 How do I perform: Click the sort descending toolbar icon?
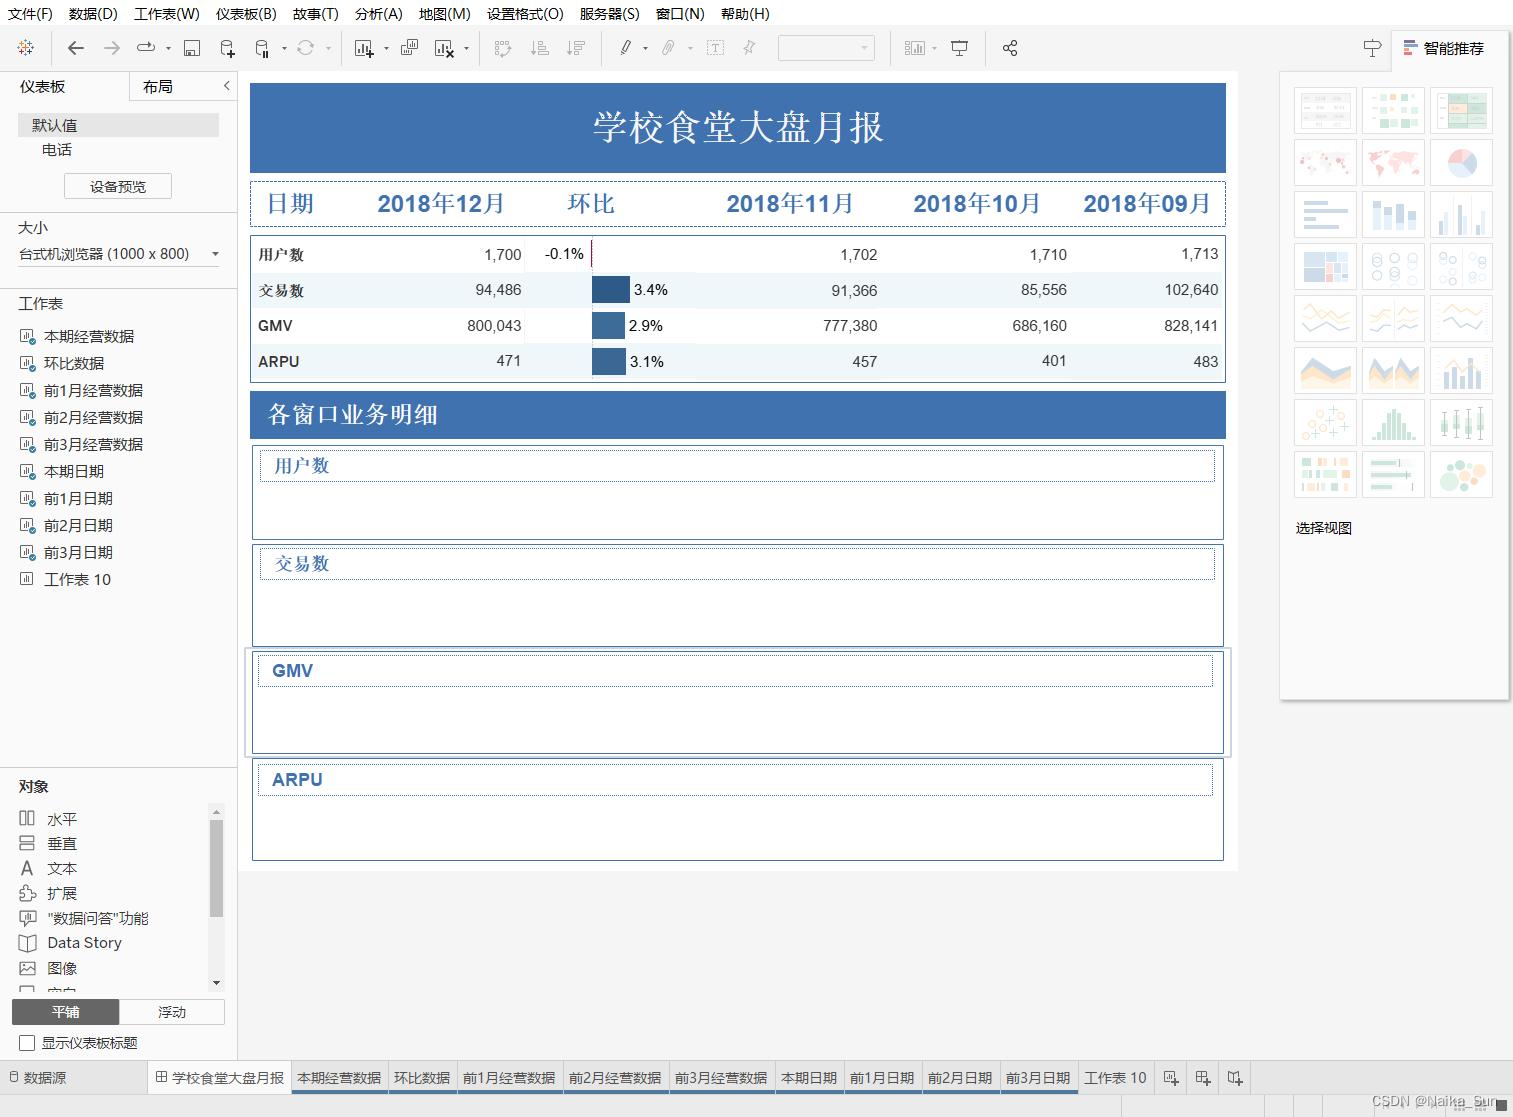click(576, 48)
